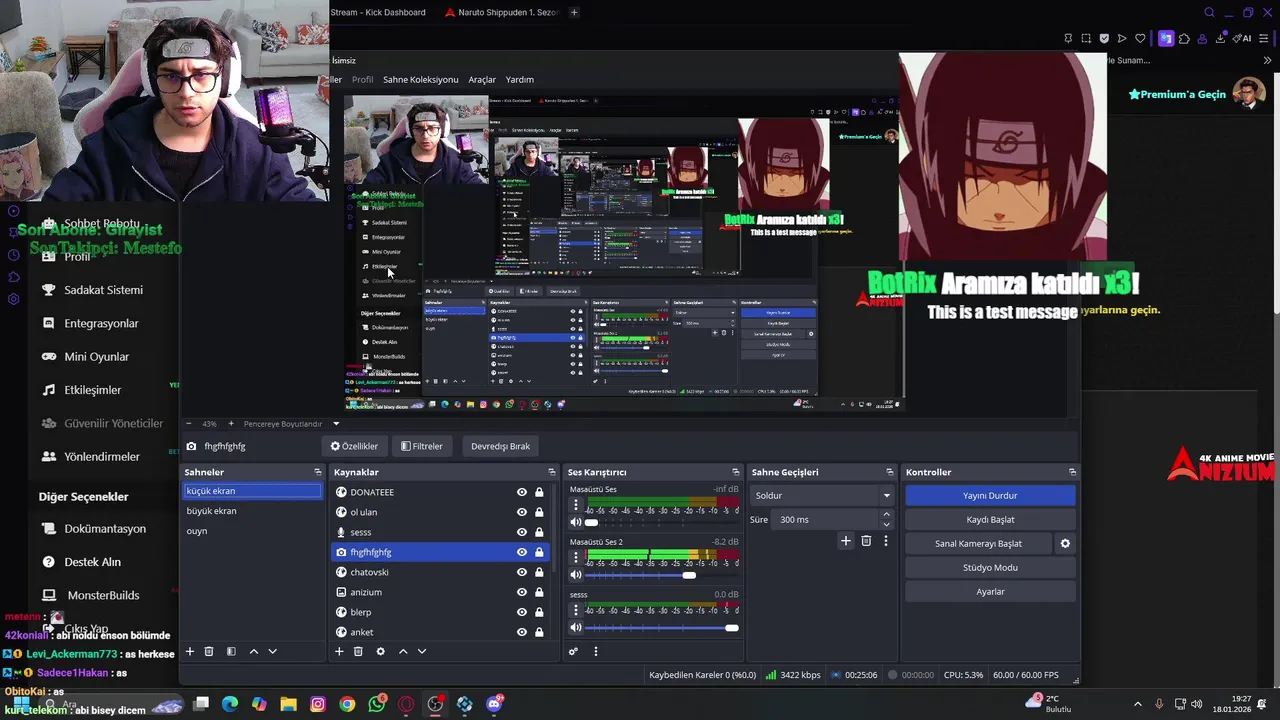Toggle the lock on the anket source
The image size is (1280, 720).
(x=539, y=632)
